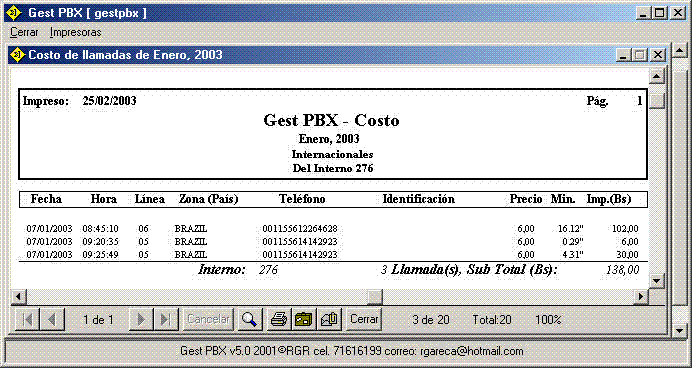
Task: Click the Cerrar button in toolbar
Action: click(364, 319)
